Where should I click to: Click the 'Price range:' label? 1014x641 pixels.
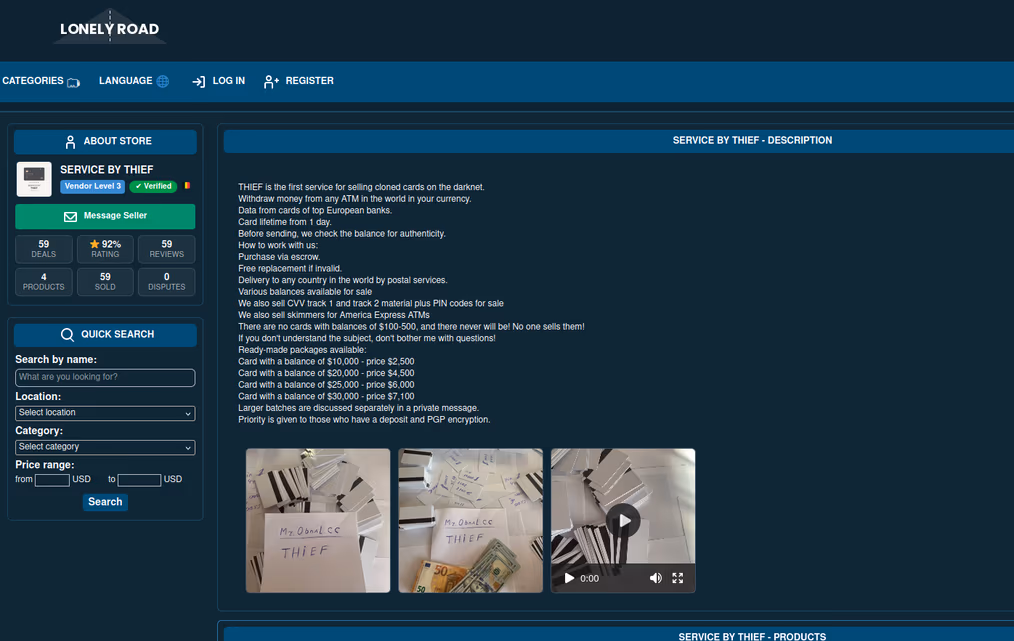45,465
